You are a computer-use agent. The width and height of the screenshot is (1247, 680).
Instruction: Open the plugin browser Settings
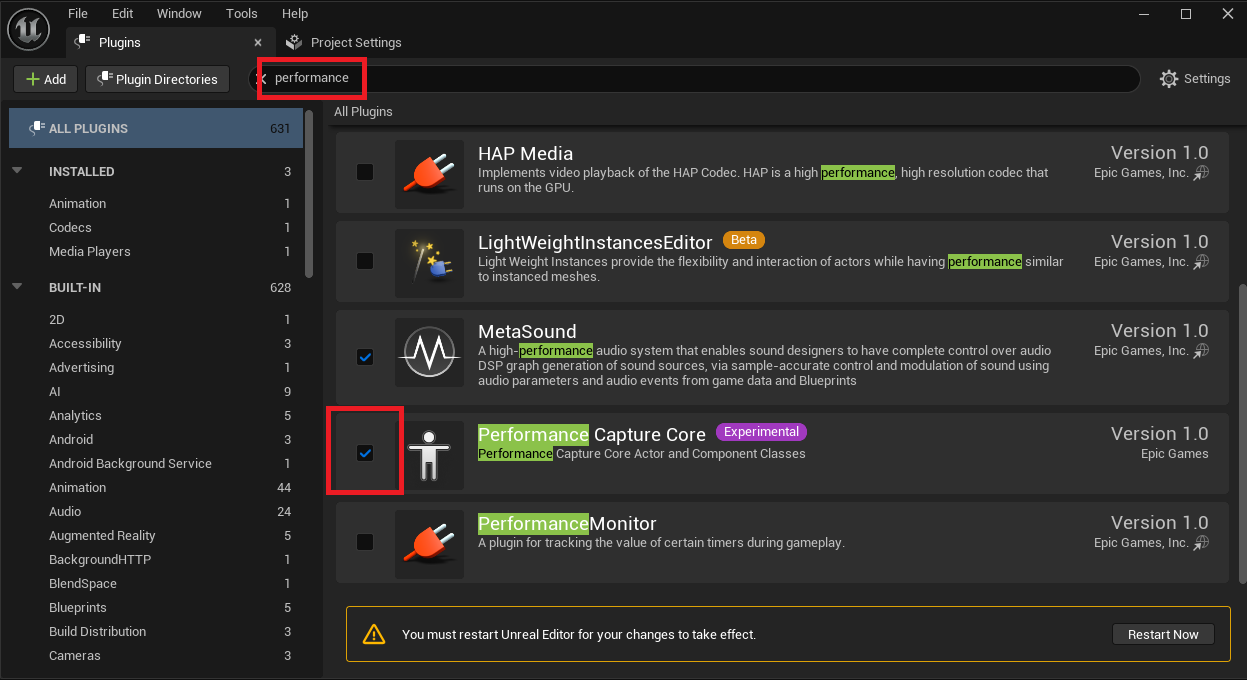tap(1195, 79)
